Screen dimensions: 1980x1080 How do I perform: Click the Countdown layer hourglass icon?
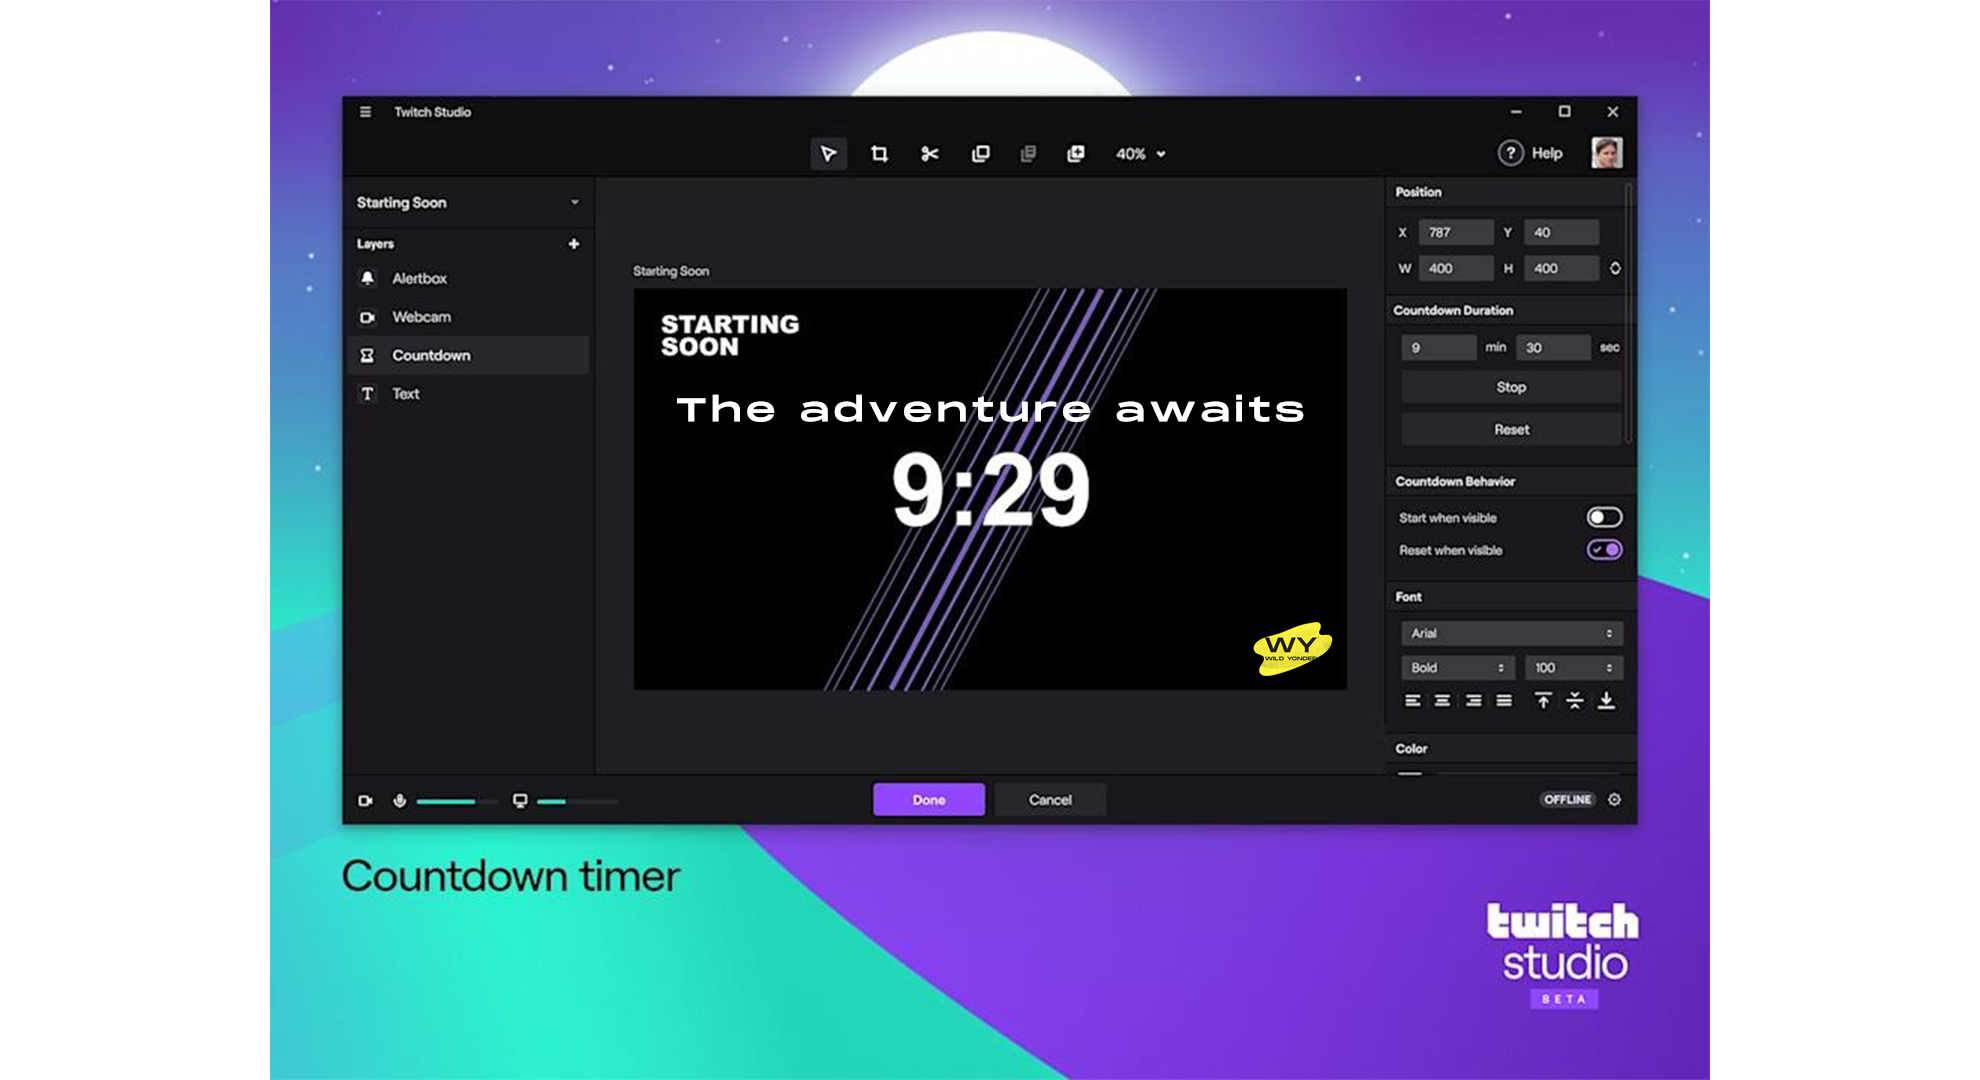[x=368, y=355]
